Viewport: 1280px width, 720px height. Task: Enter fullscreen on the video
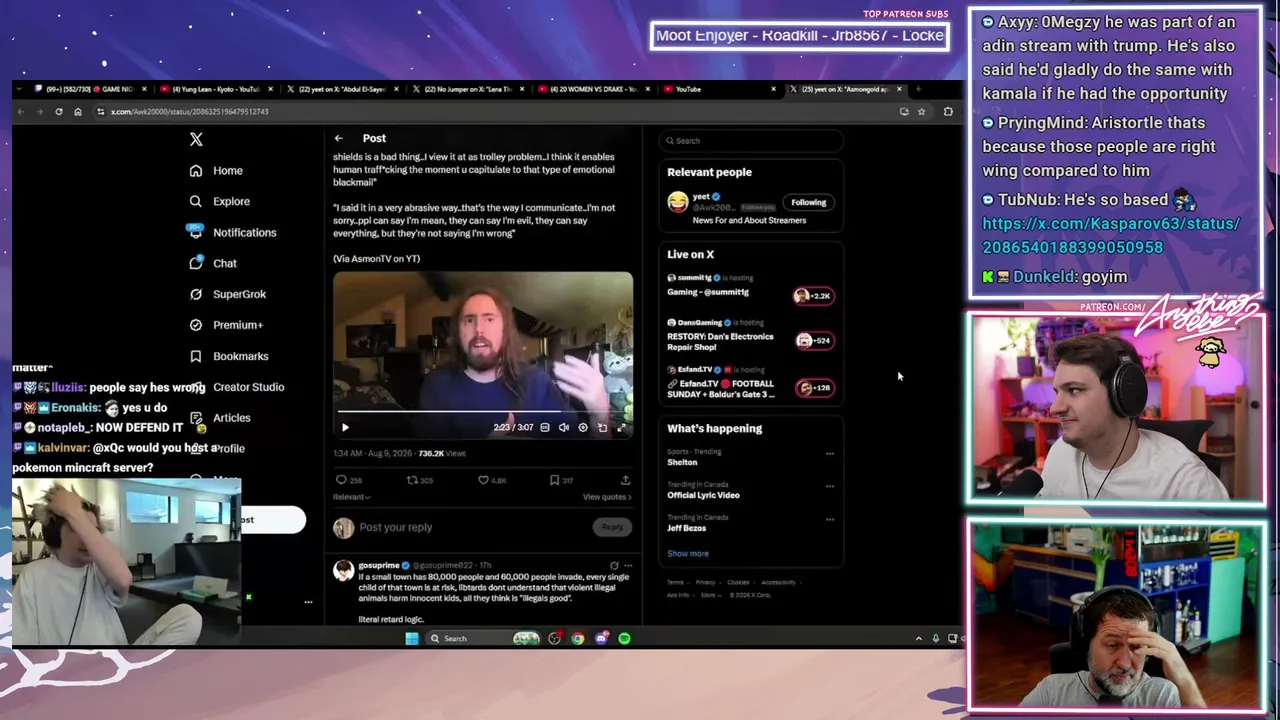pyautogui.click(x=621, y=427)
